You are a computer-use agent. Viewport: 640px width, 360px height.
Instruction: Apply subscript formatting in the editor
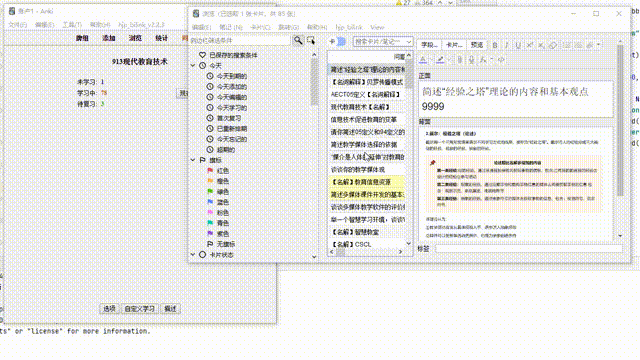[541, 45]
